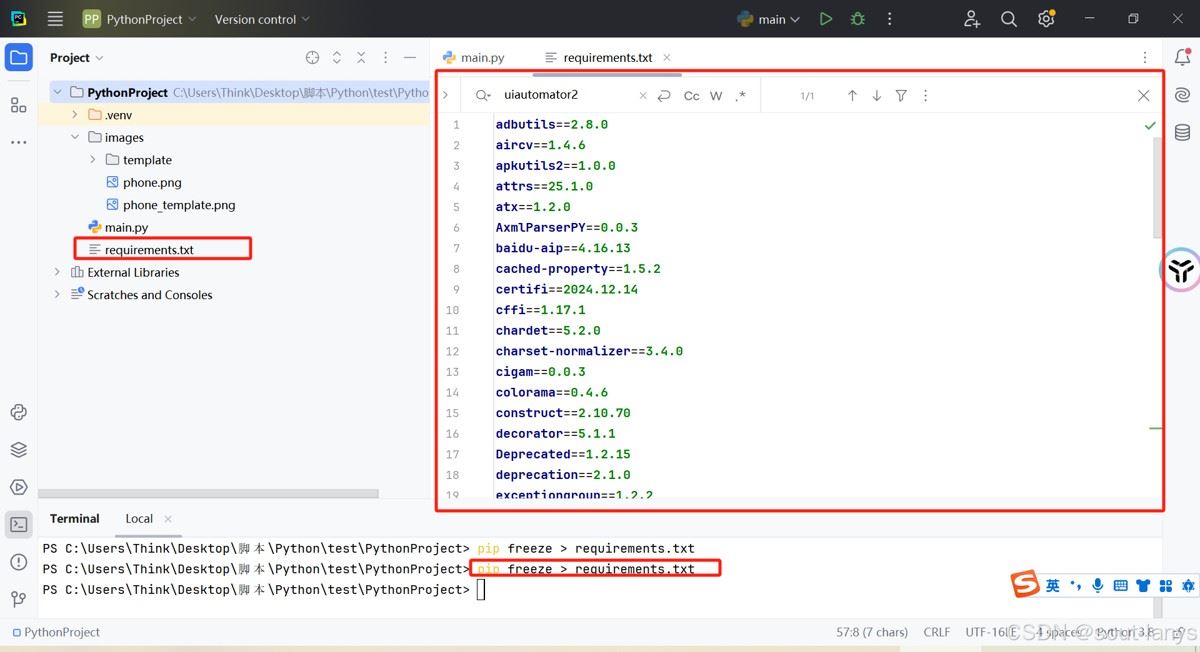
Task: Close the Local terminal tab
Action: coord(168,519)
